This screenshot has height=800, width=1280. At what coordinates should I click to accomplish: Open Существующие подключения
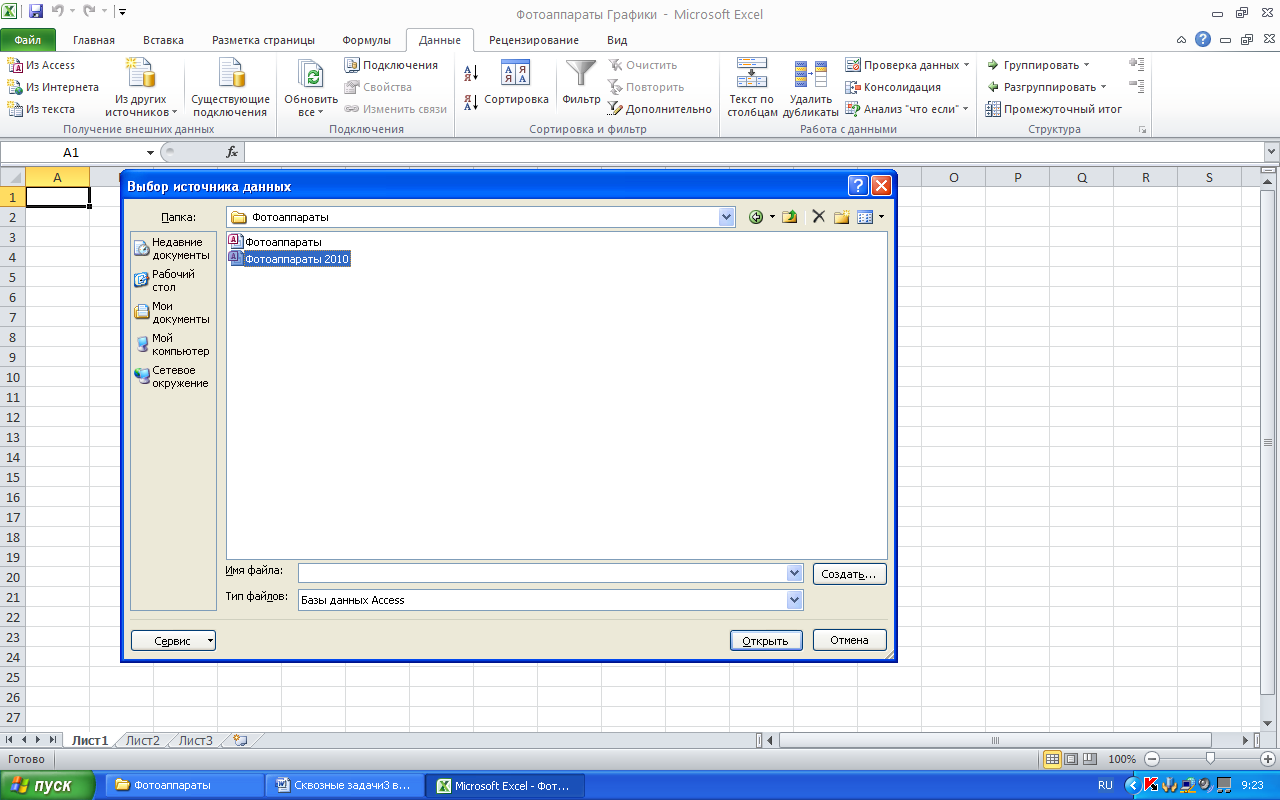231,88
